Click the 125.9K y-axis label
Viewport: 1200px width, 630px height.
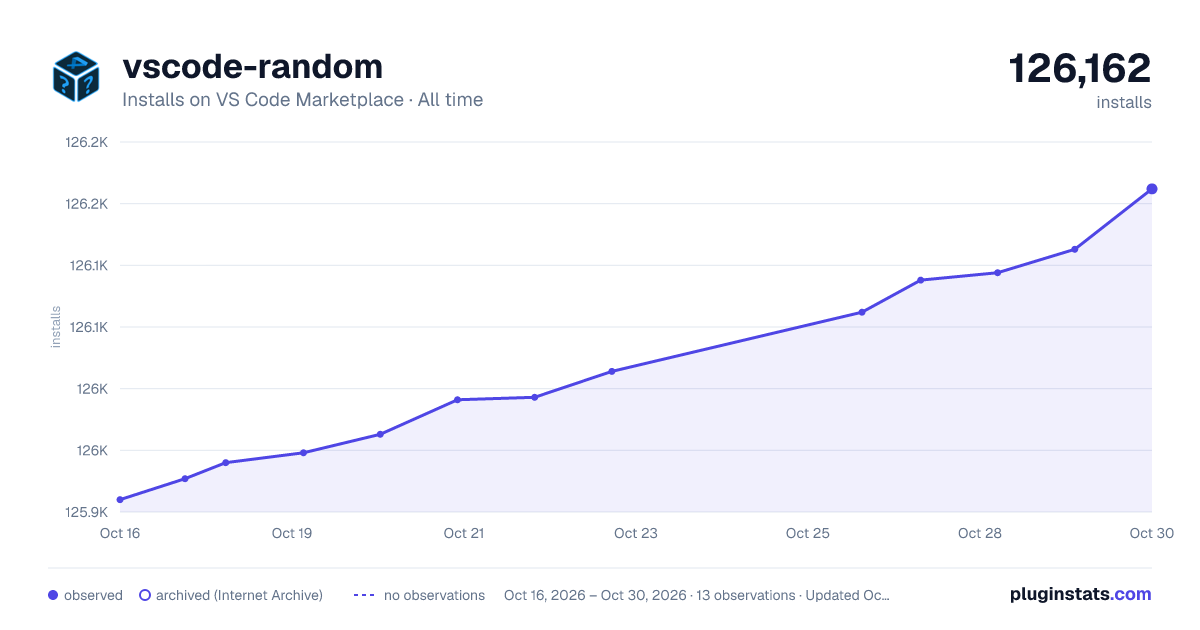point(86,512)
